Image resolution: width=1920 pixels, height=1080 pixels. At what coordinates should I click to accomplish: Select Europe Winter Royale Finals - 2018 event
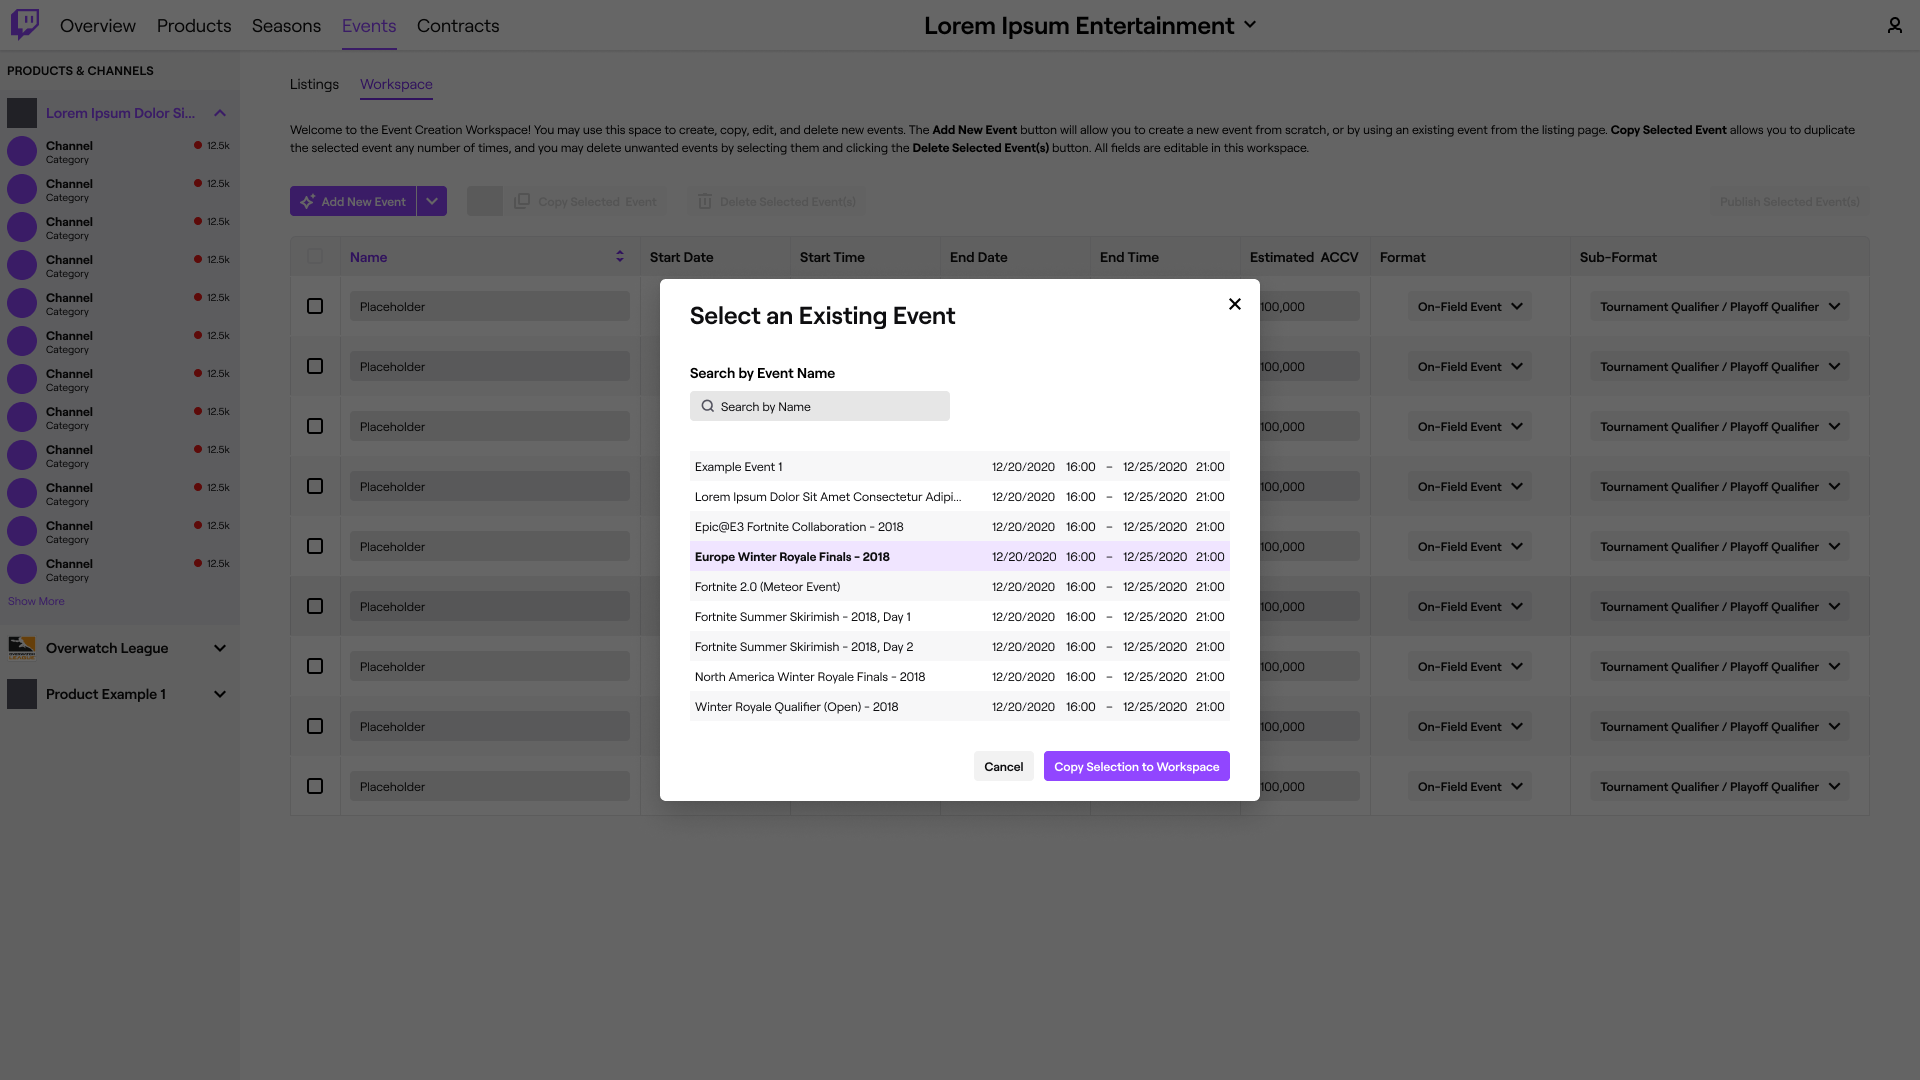pos(792,556)
